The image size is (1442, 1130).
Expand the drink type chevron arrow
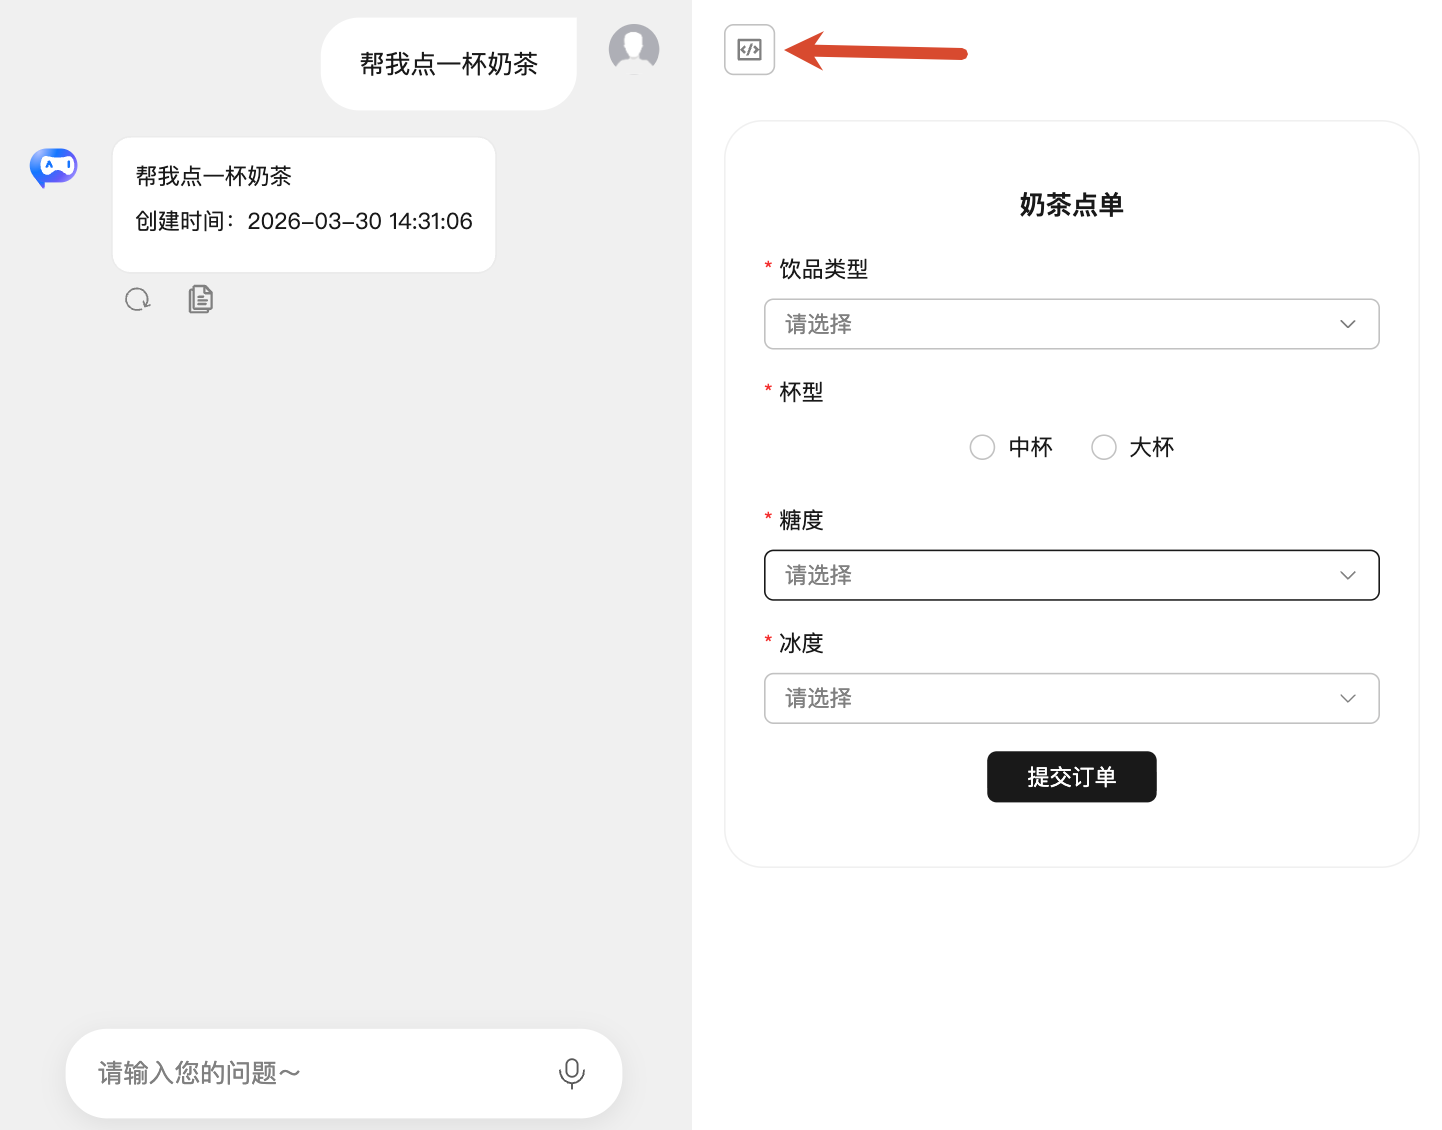1347,324
